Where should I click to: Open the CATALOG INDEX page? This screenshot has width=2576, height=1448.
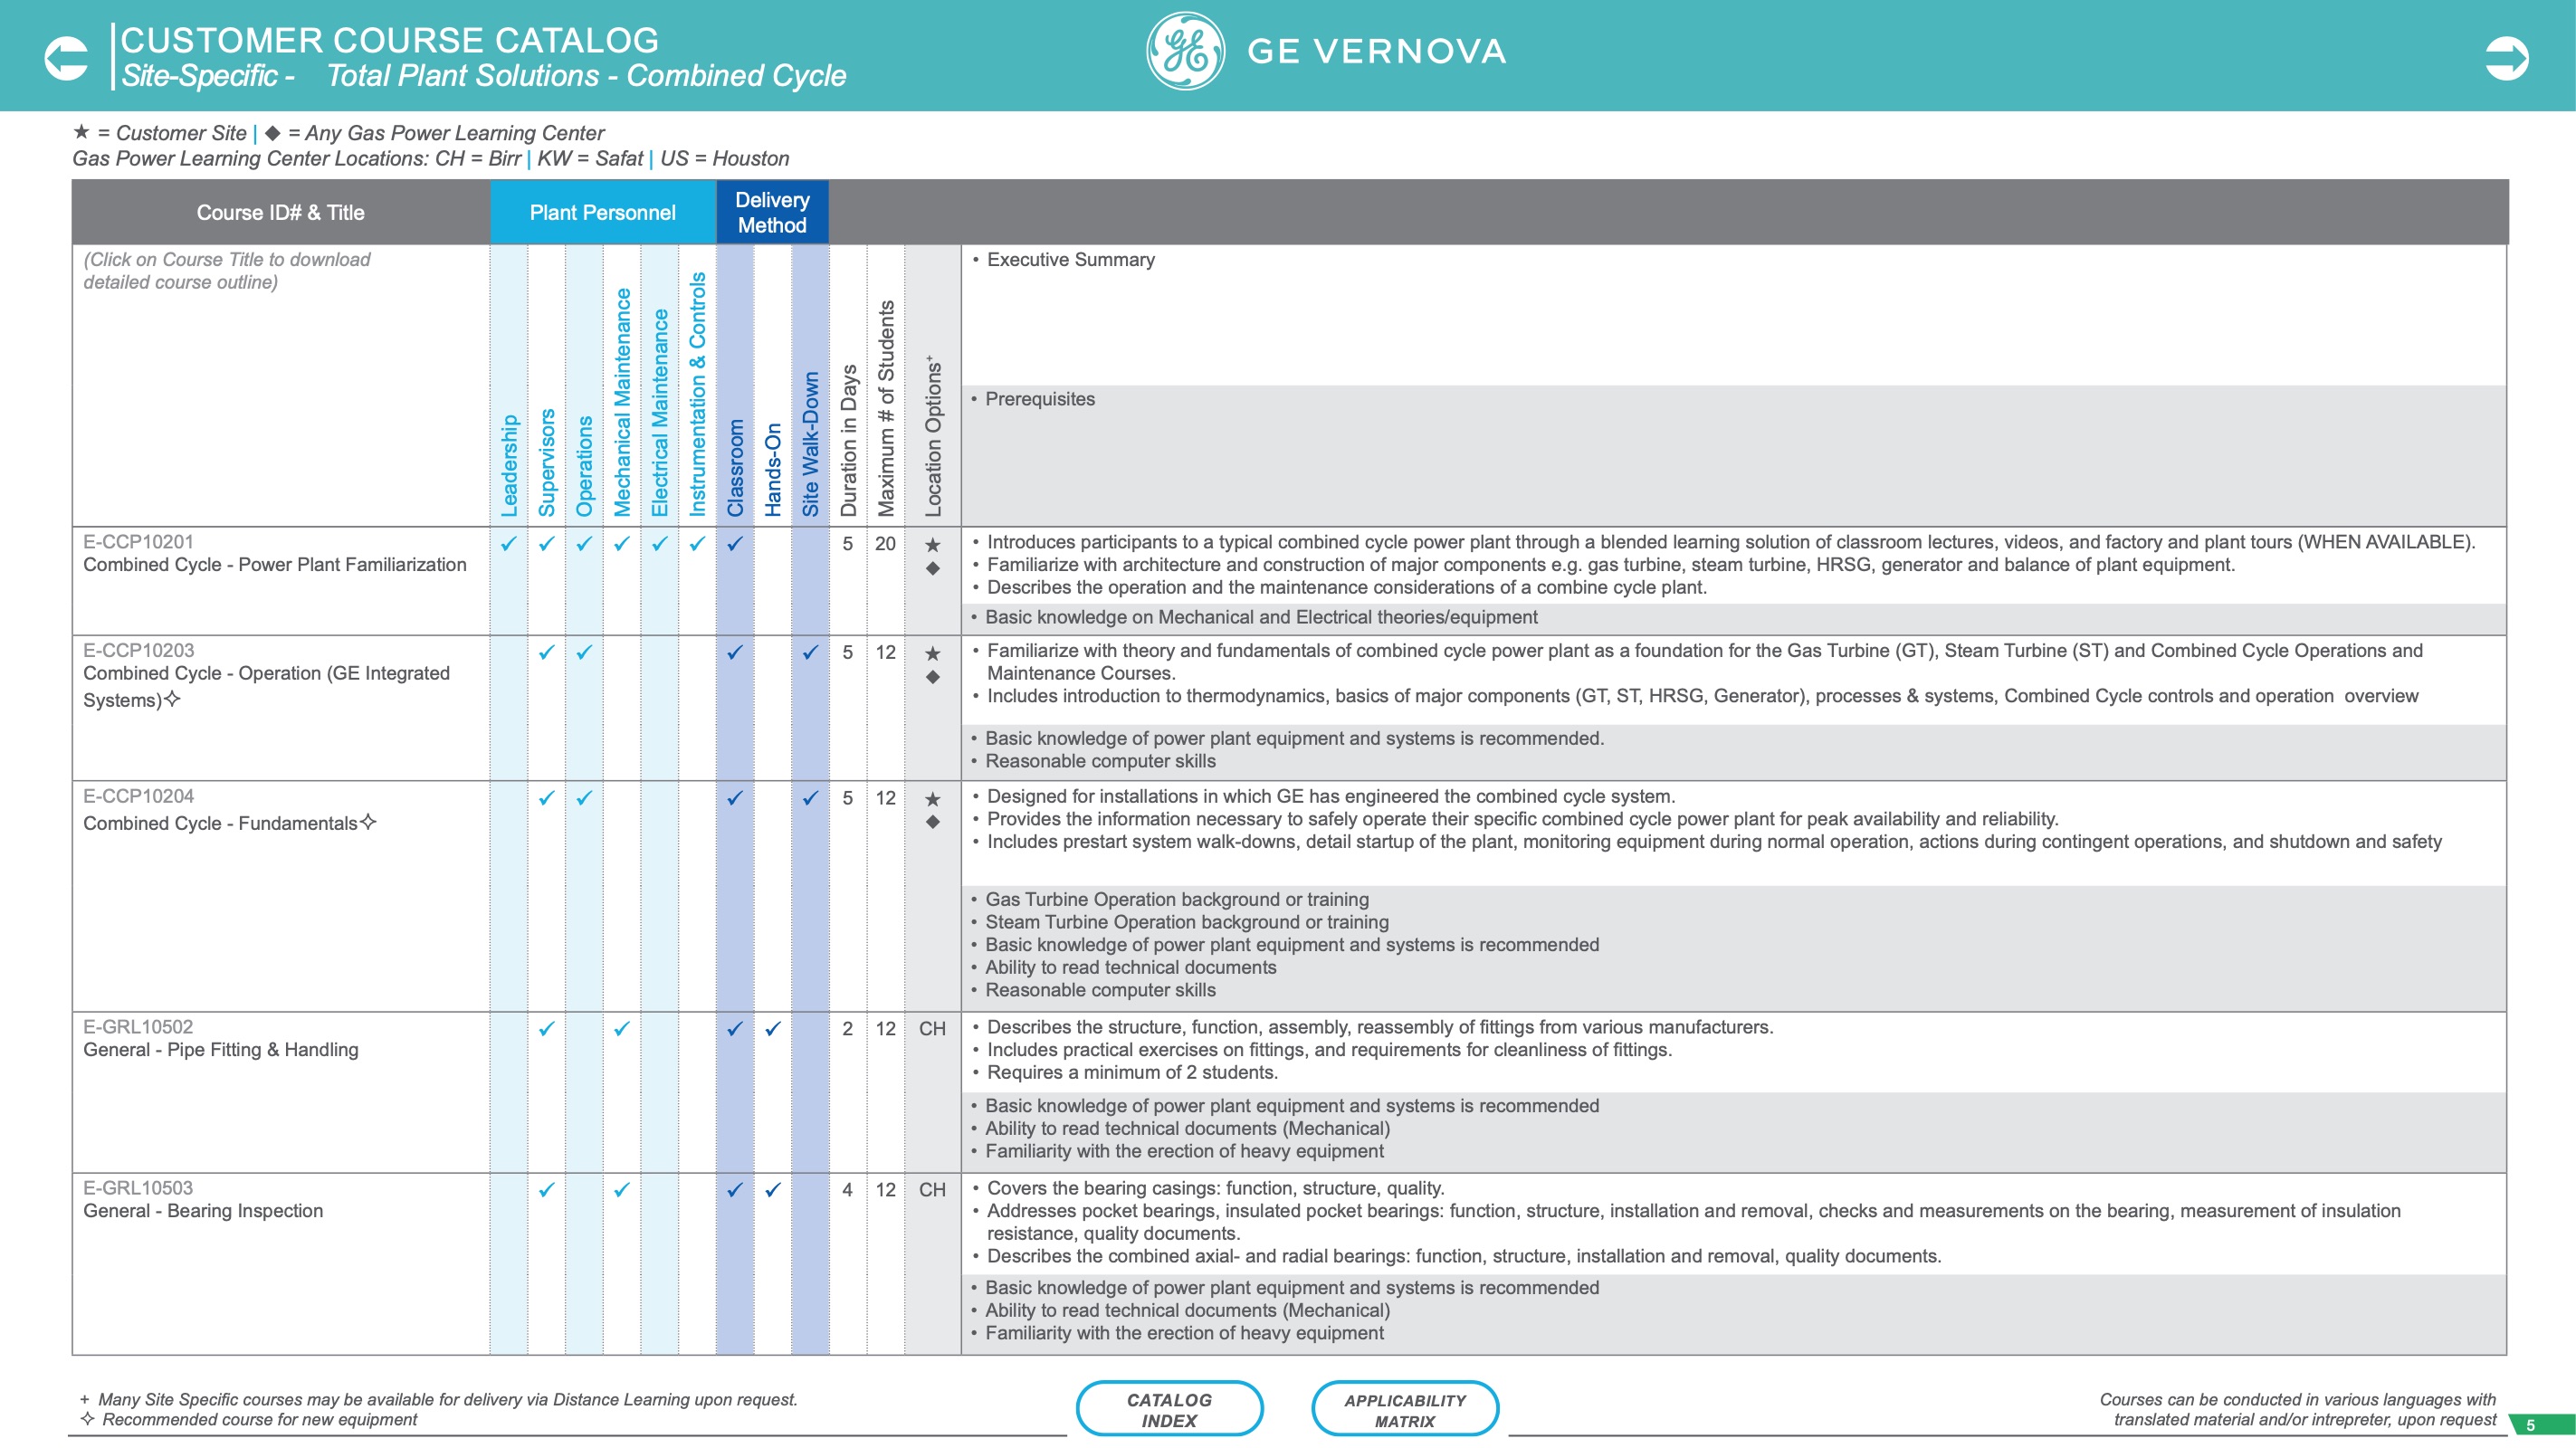1170,1408
